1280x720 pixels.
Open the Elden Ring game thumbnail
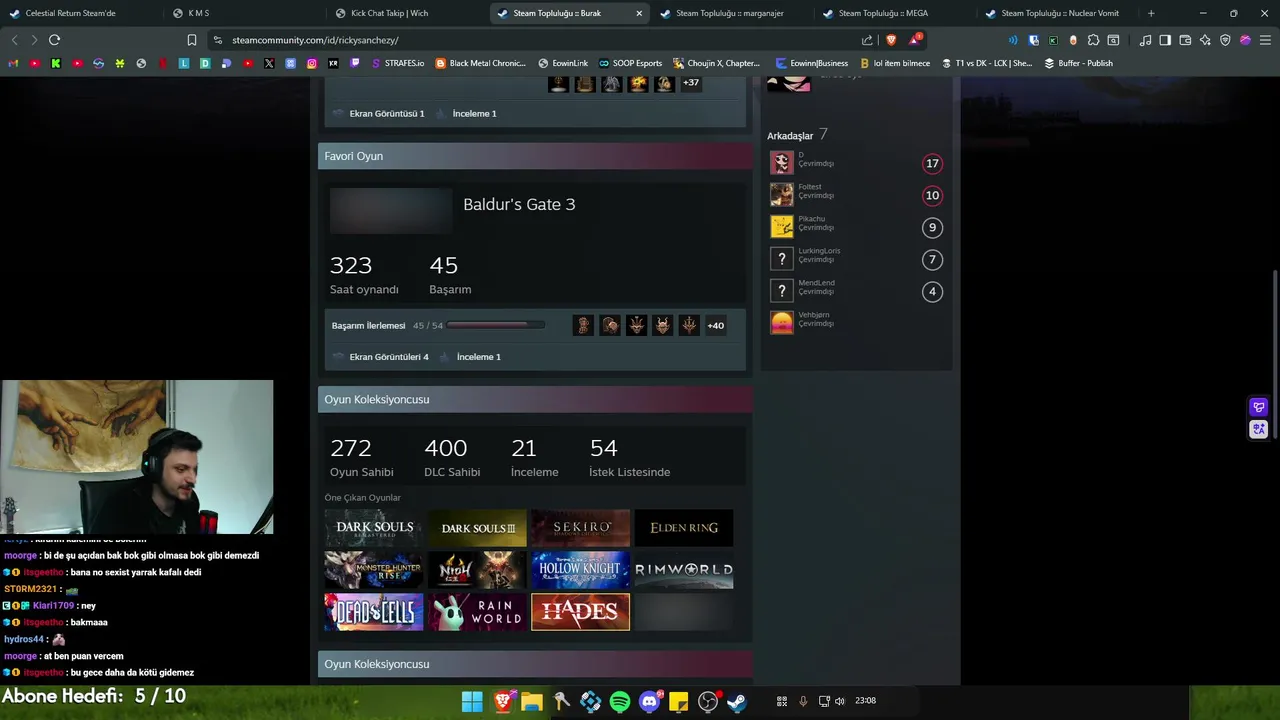pos(684,528)
